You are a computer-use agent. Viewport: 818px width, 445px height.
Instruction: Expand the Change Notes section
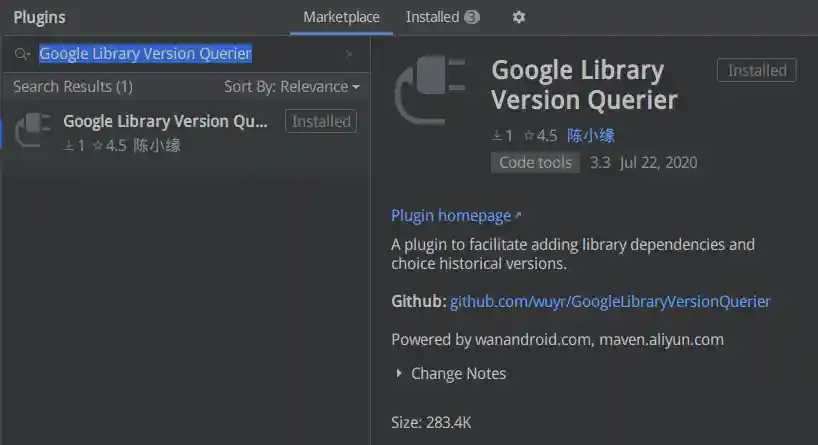451,374
